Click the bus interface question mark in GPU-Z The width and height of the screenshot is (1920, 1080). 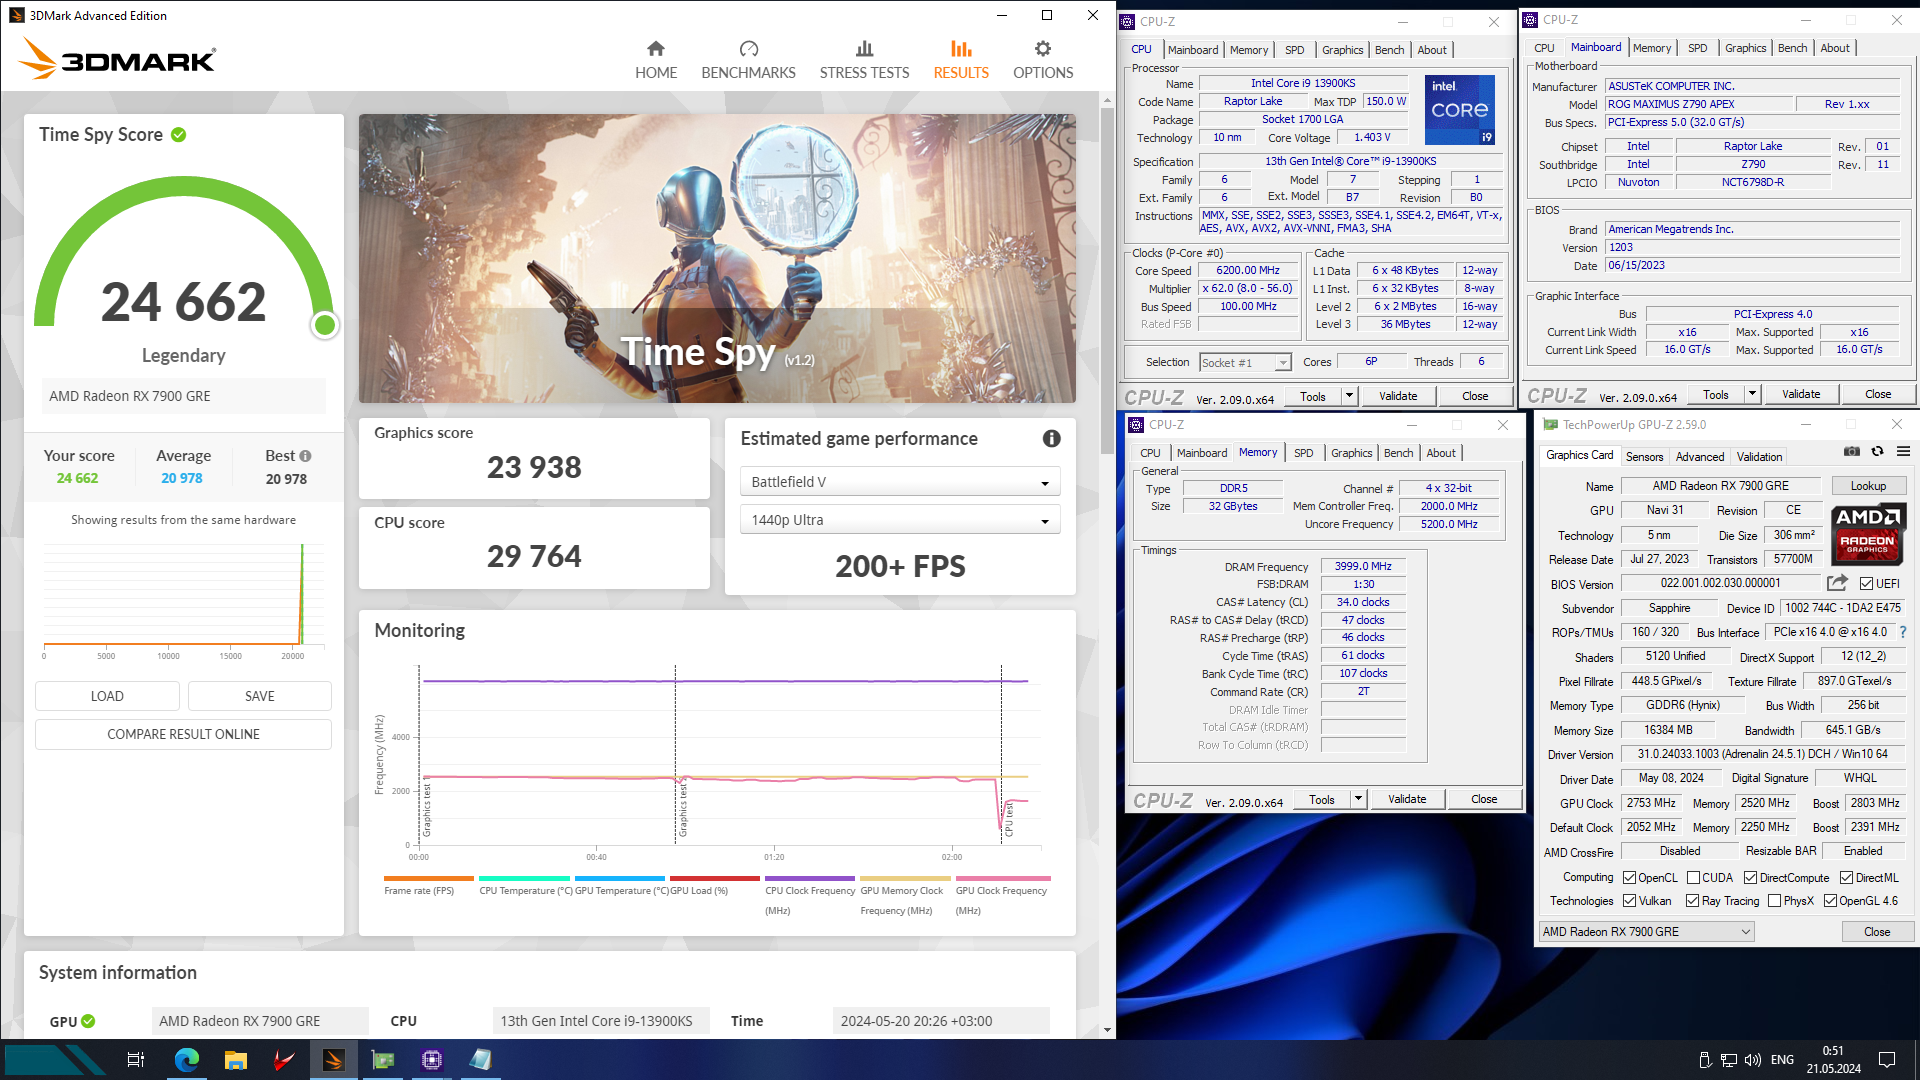pos(1902,632)
